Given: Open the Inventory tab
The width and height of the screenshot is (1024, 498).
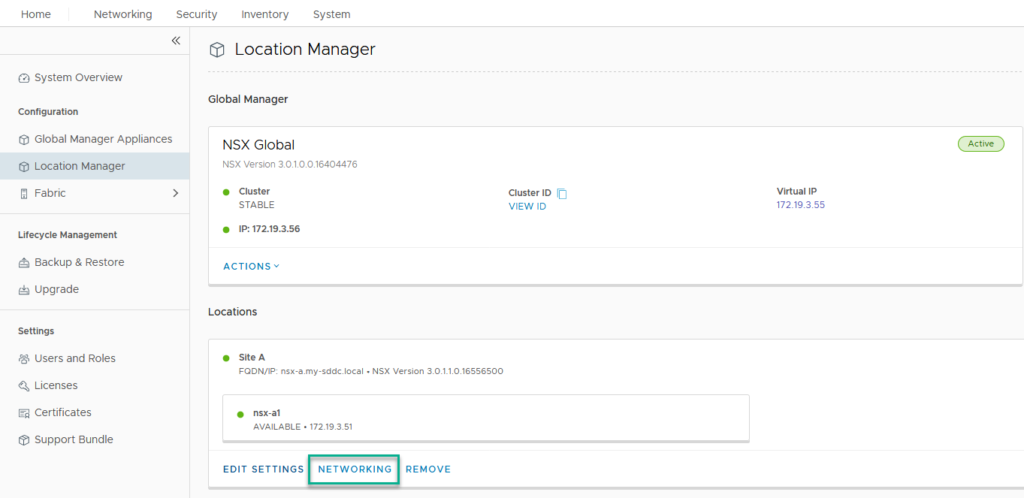Looking at the screenshot, I should pos(265,14).
